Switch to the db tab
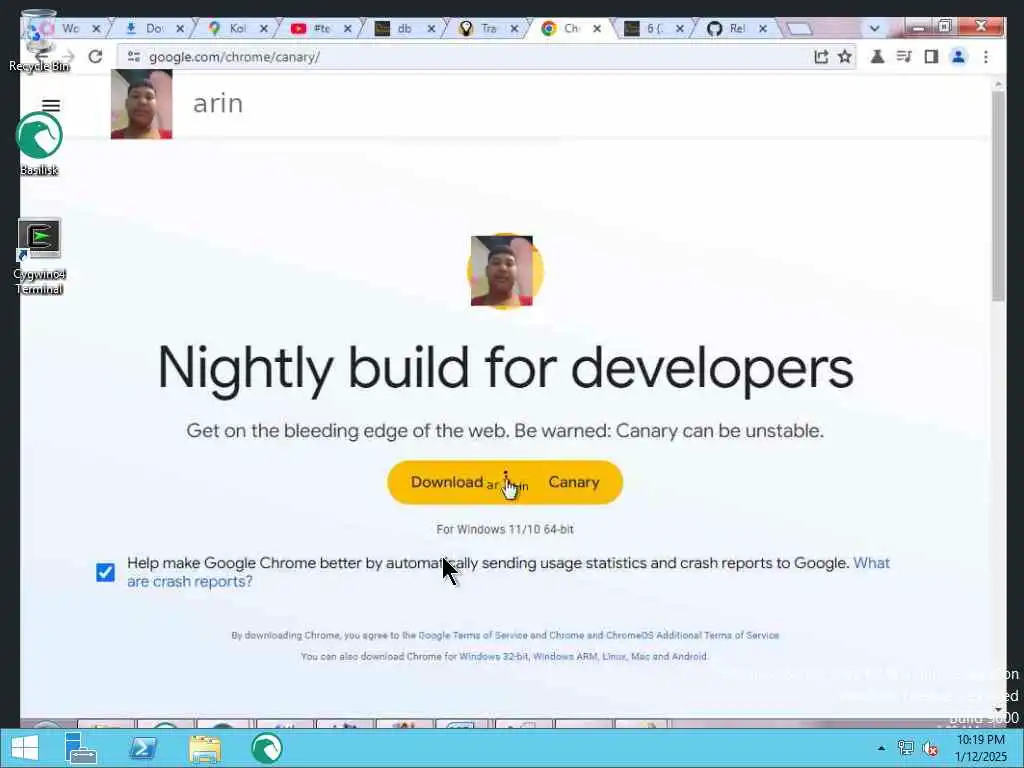This screenshot has height=768, width=1024. (x=404, y=28)
